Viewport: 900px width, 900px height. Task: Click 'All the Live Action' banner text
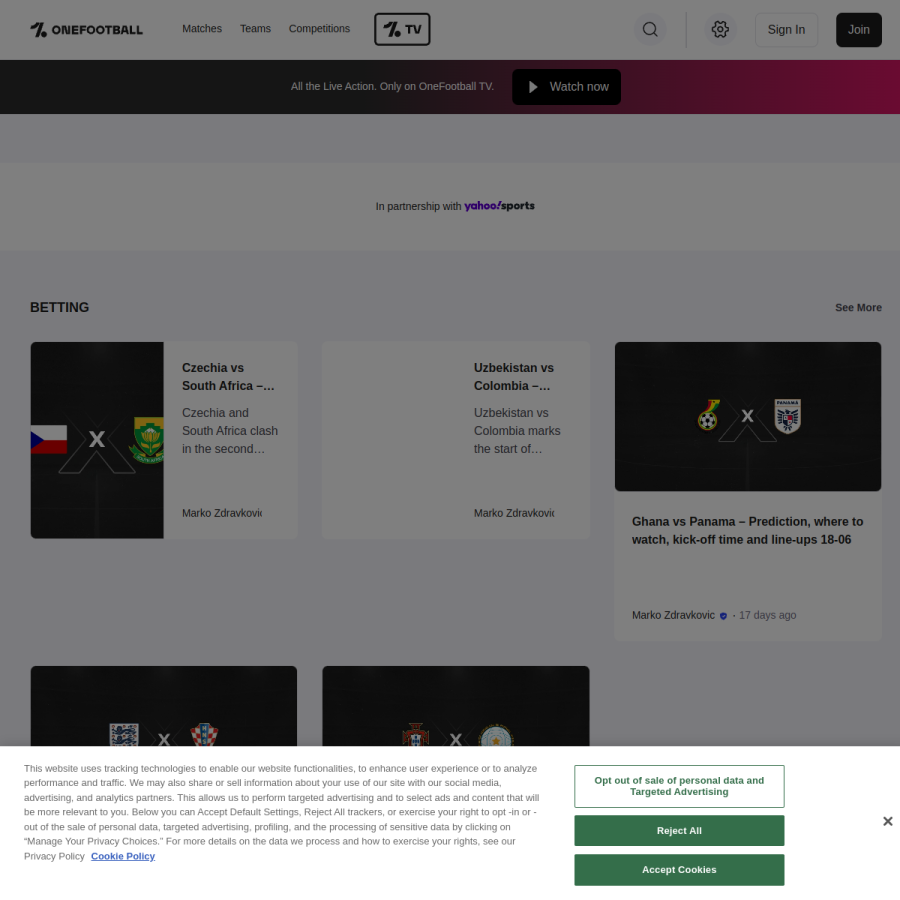(392, 87)
